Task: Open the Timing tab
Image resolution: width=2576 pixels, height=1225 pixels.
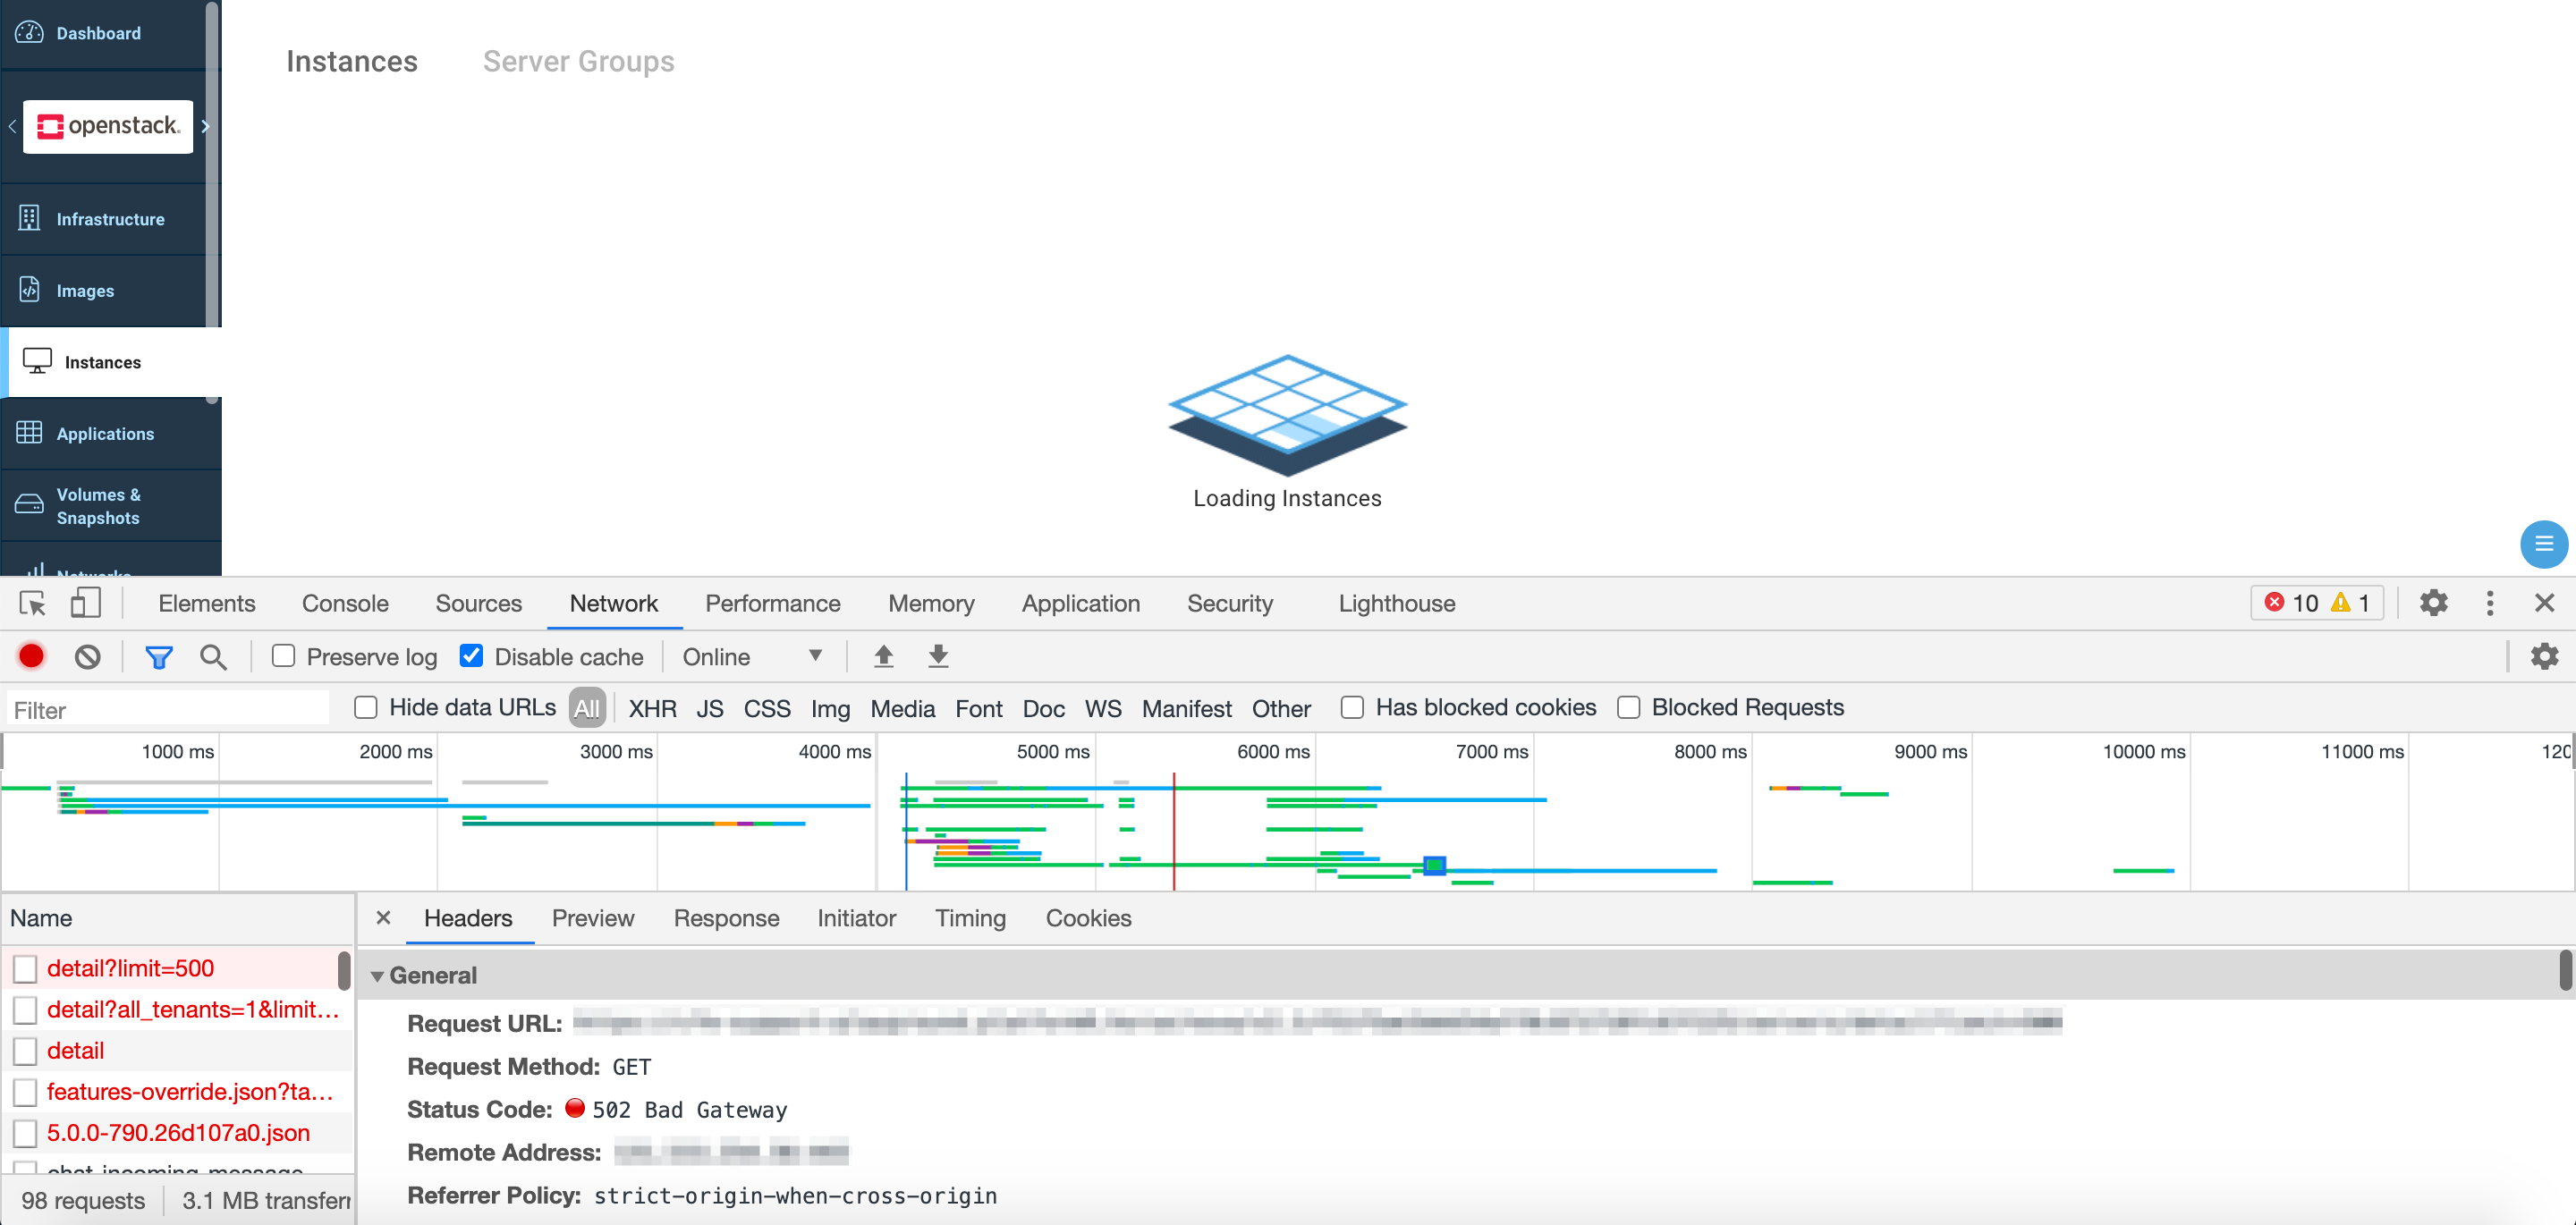Action: point(970,918)
